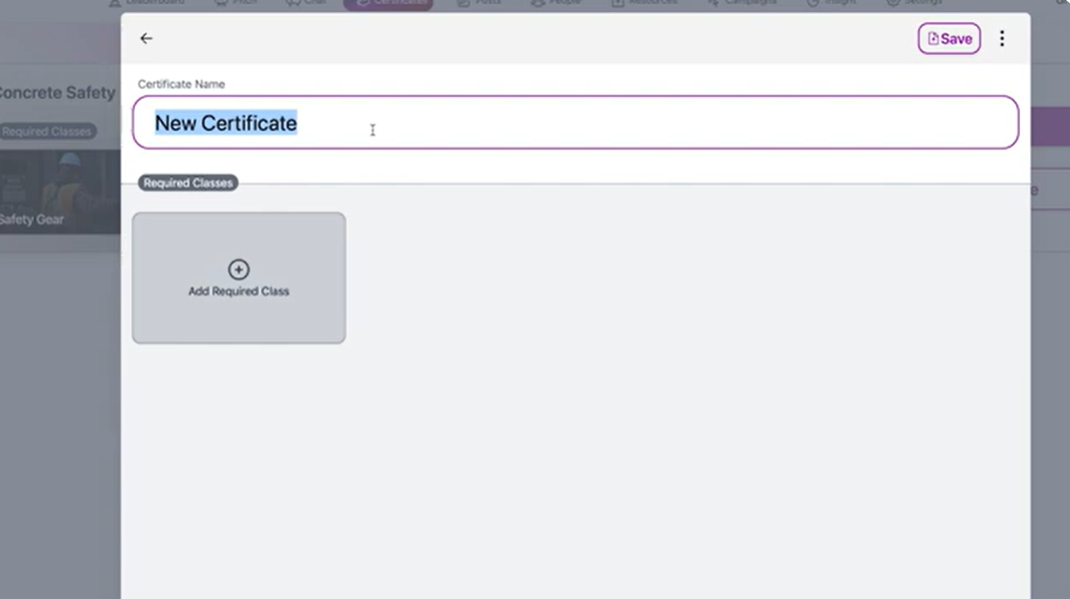The image size is (1070, 599).
Task: Click the Certificate Name field label
Action: [x=181, y=84]
